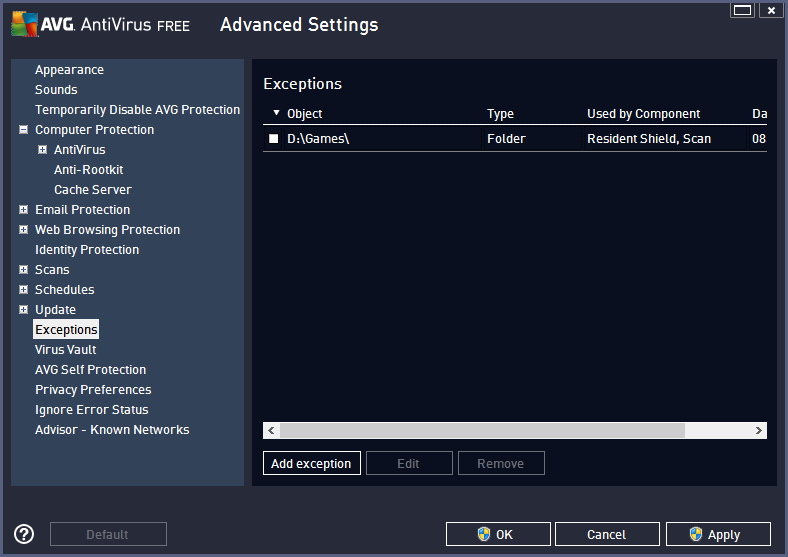This screenshot has width=788, height=557.
Task: Open AVG Self Protection settings
Action: pyautogui.click(x=90, y=370)
